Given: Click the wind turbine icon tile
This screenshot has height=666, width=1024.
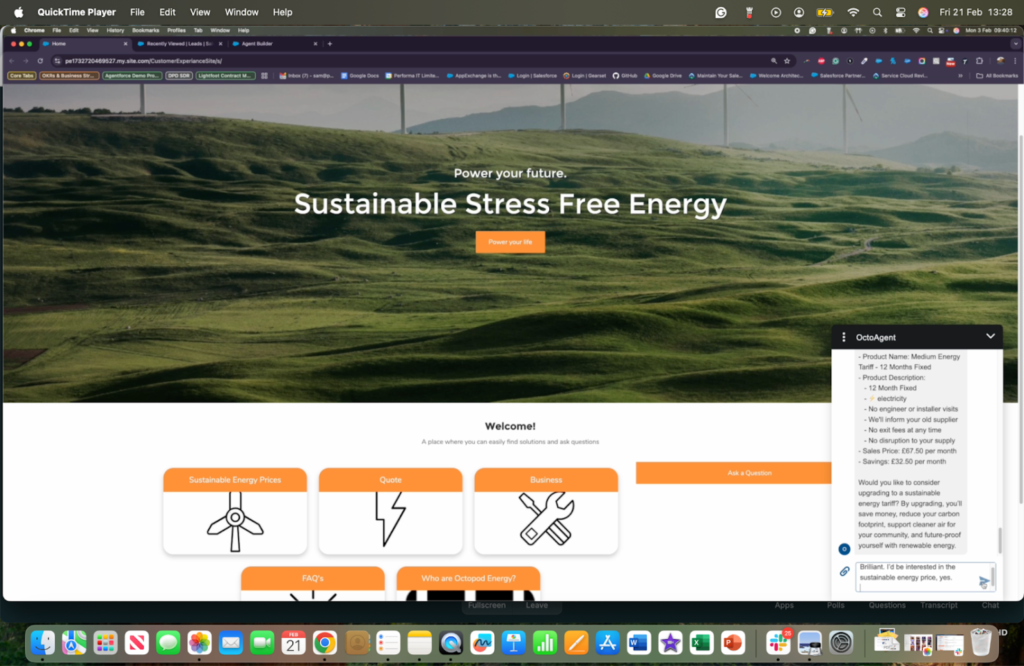Looking at the screenshot, I should 235,522.
